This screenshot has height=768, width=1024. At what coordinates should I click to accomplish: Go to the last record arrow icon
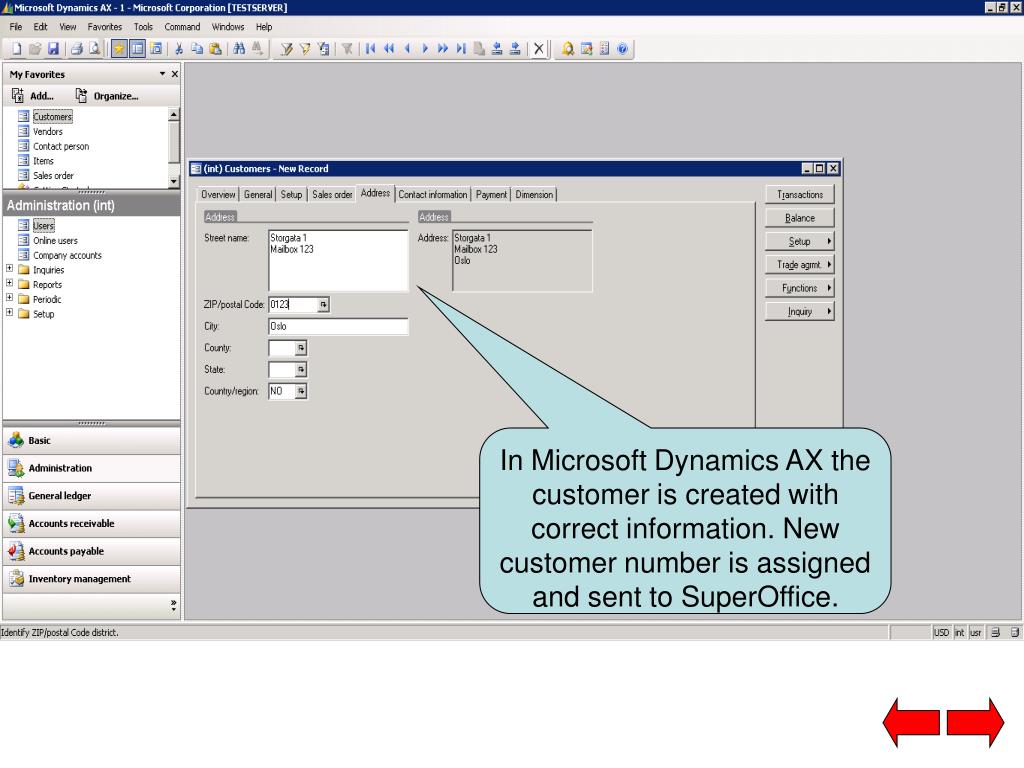[x=461, y=49]
